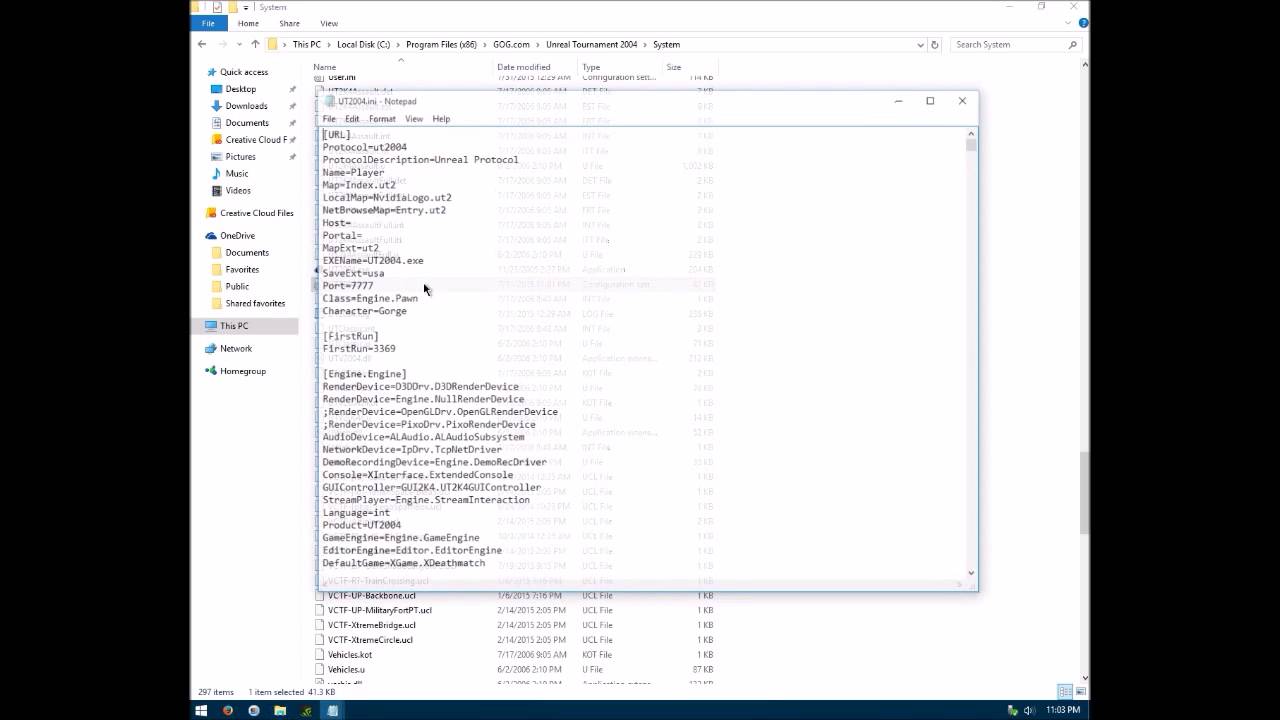Navigate to GOG.com in the address bar
The height and width of the screenshot is (720, 1280).
coord(512,44)
